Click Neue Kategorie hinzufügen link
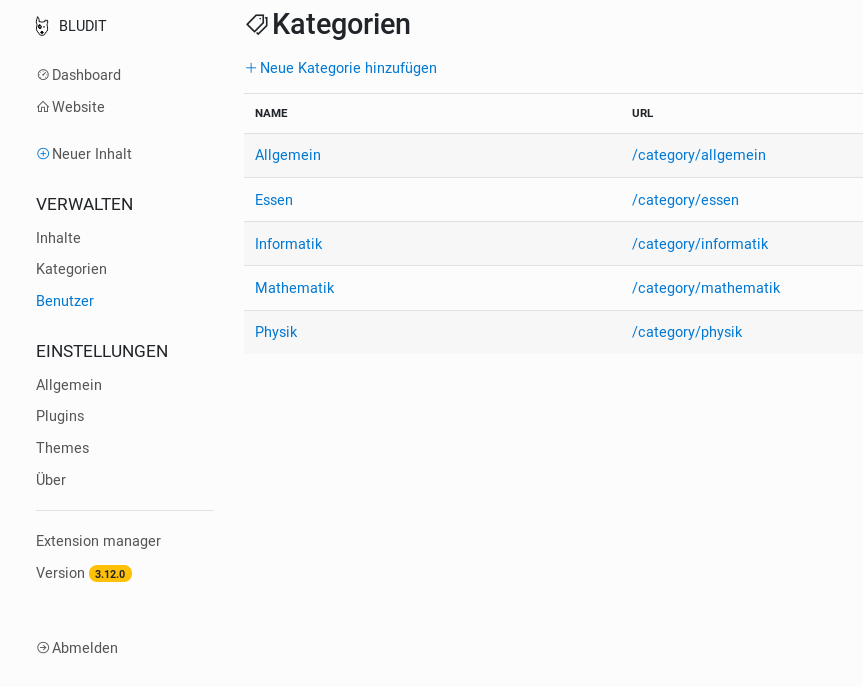 [348, 68]
